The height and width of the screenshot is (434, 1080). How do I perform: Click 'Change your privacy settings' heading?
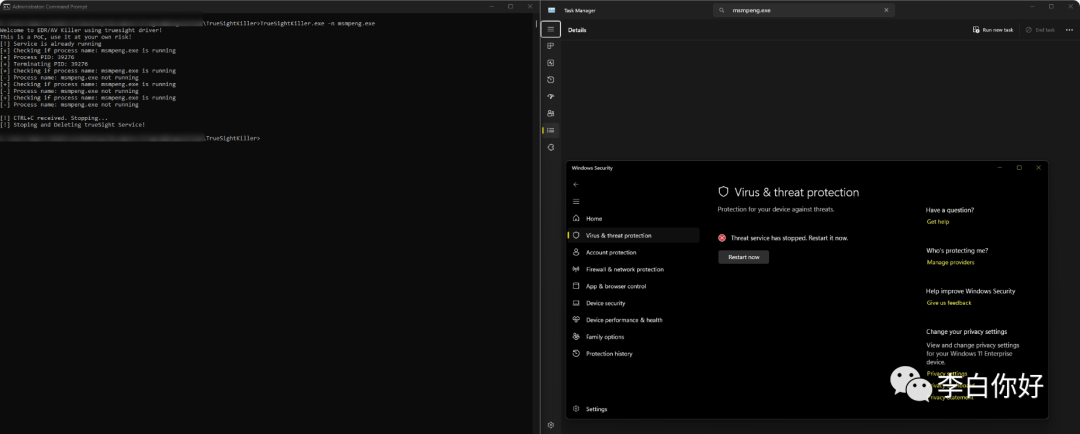click(966, 331)
